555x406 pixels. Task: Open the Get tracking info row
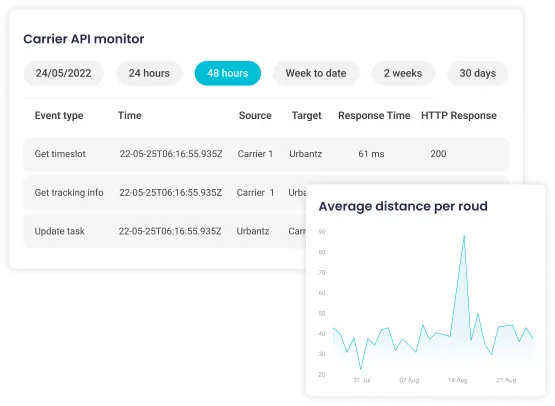(165, 193)
